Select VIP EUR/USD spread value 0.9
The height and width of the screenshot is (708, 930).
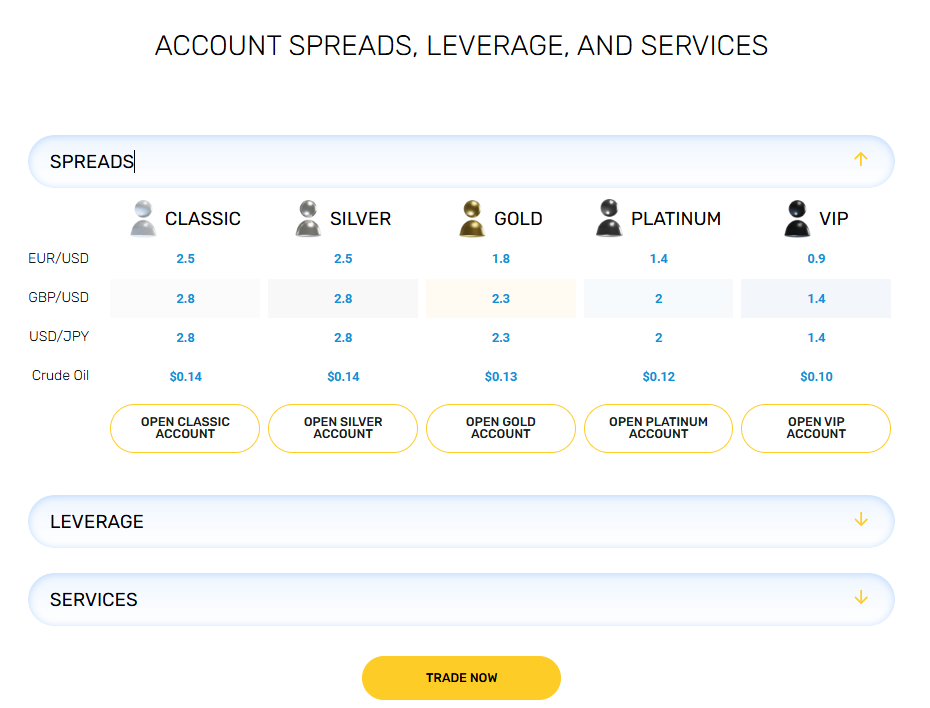tap(816, 259)
